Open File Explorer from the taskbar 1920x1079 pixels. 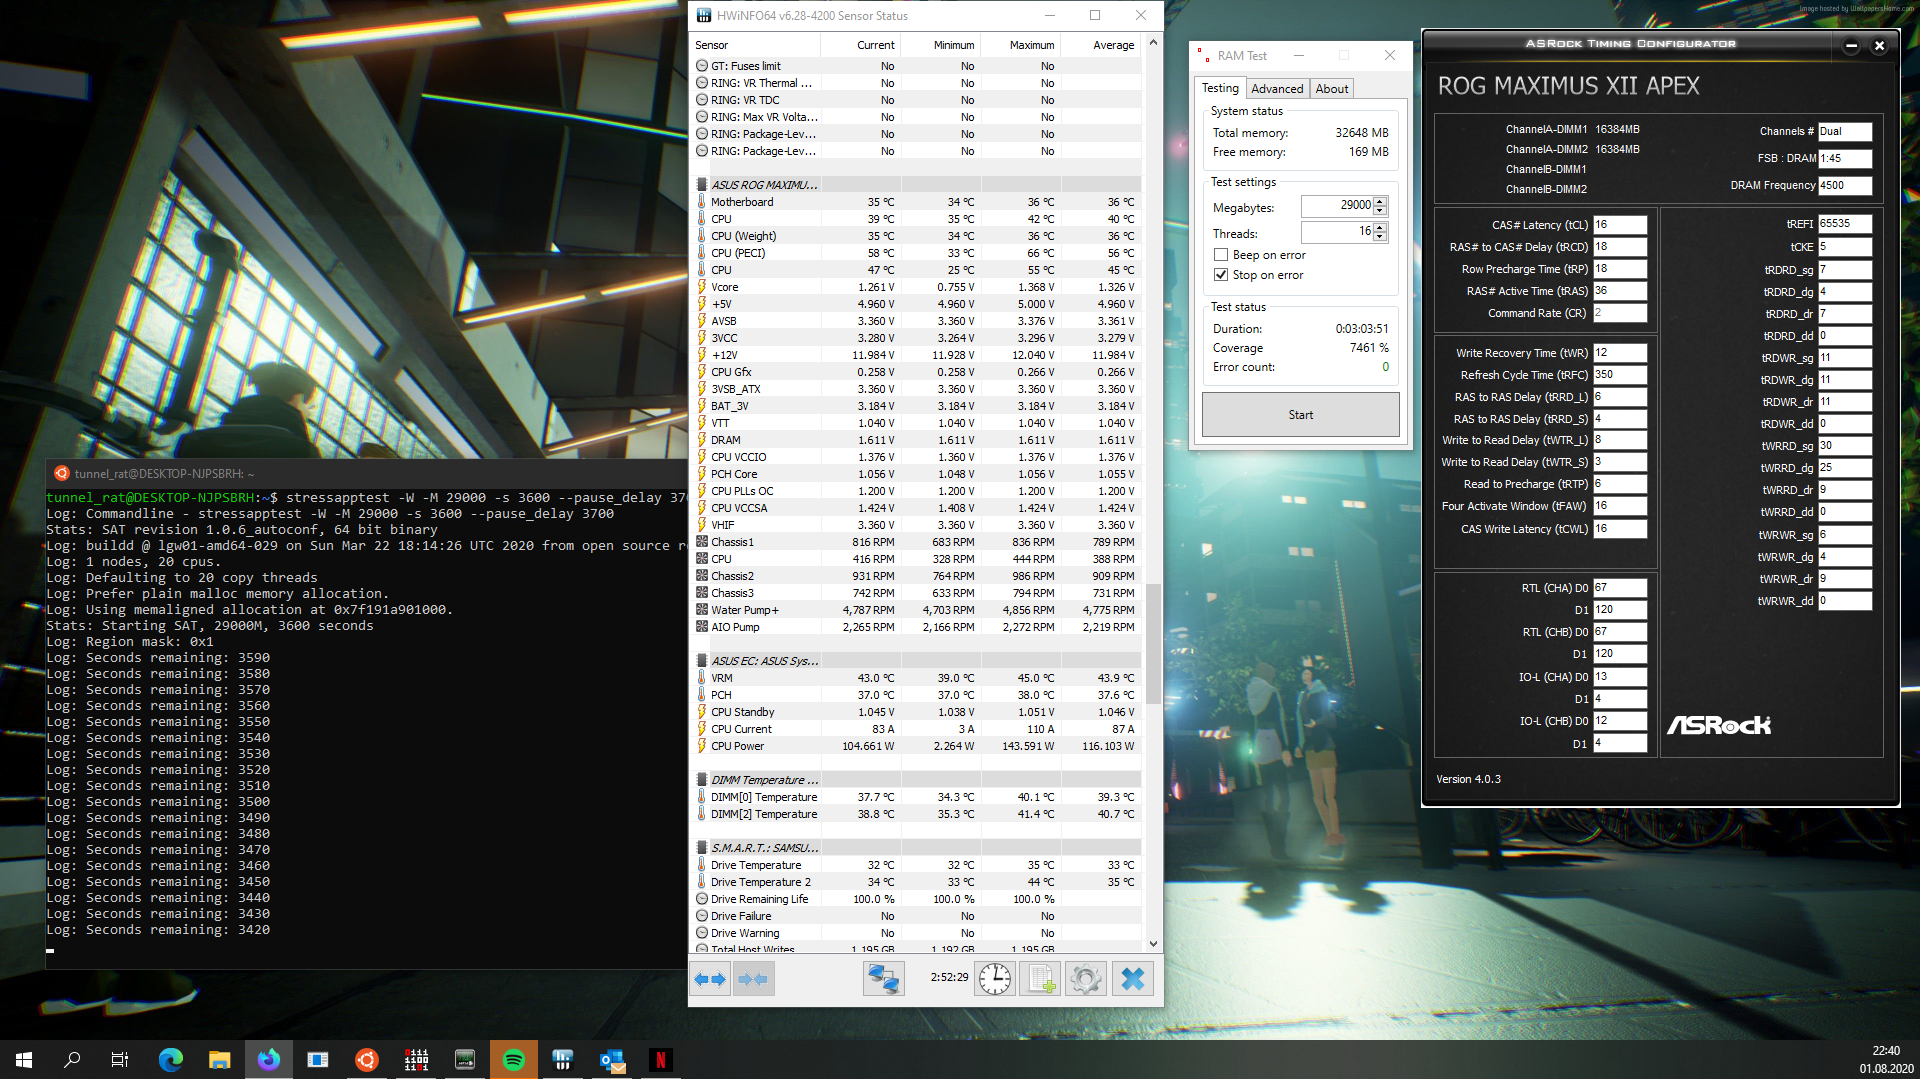click(220, 1060)
